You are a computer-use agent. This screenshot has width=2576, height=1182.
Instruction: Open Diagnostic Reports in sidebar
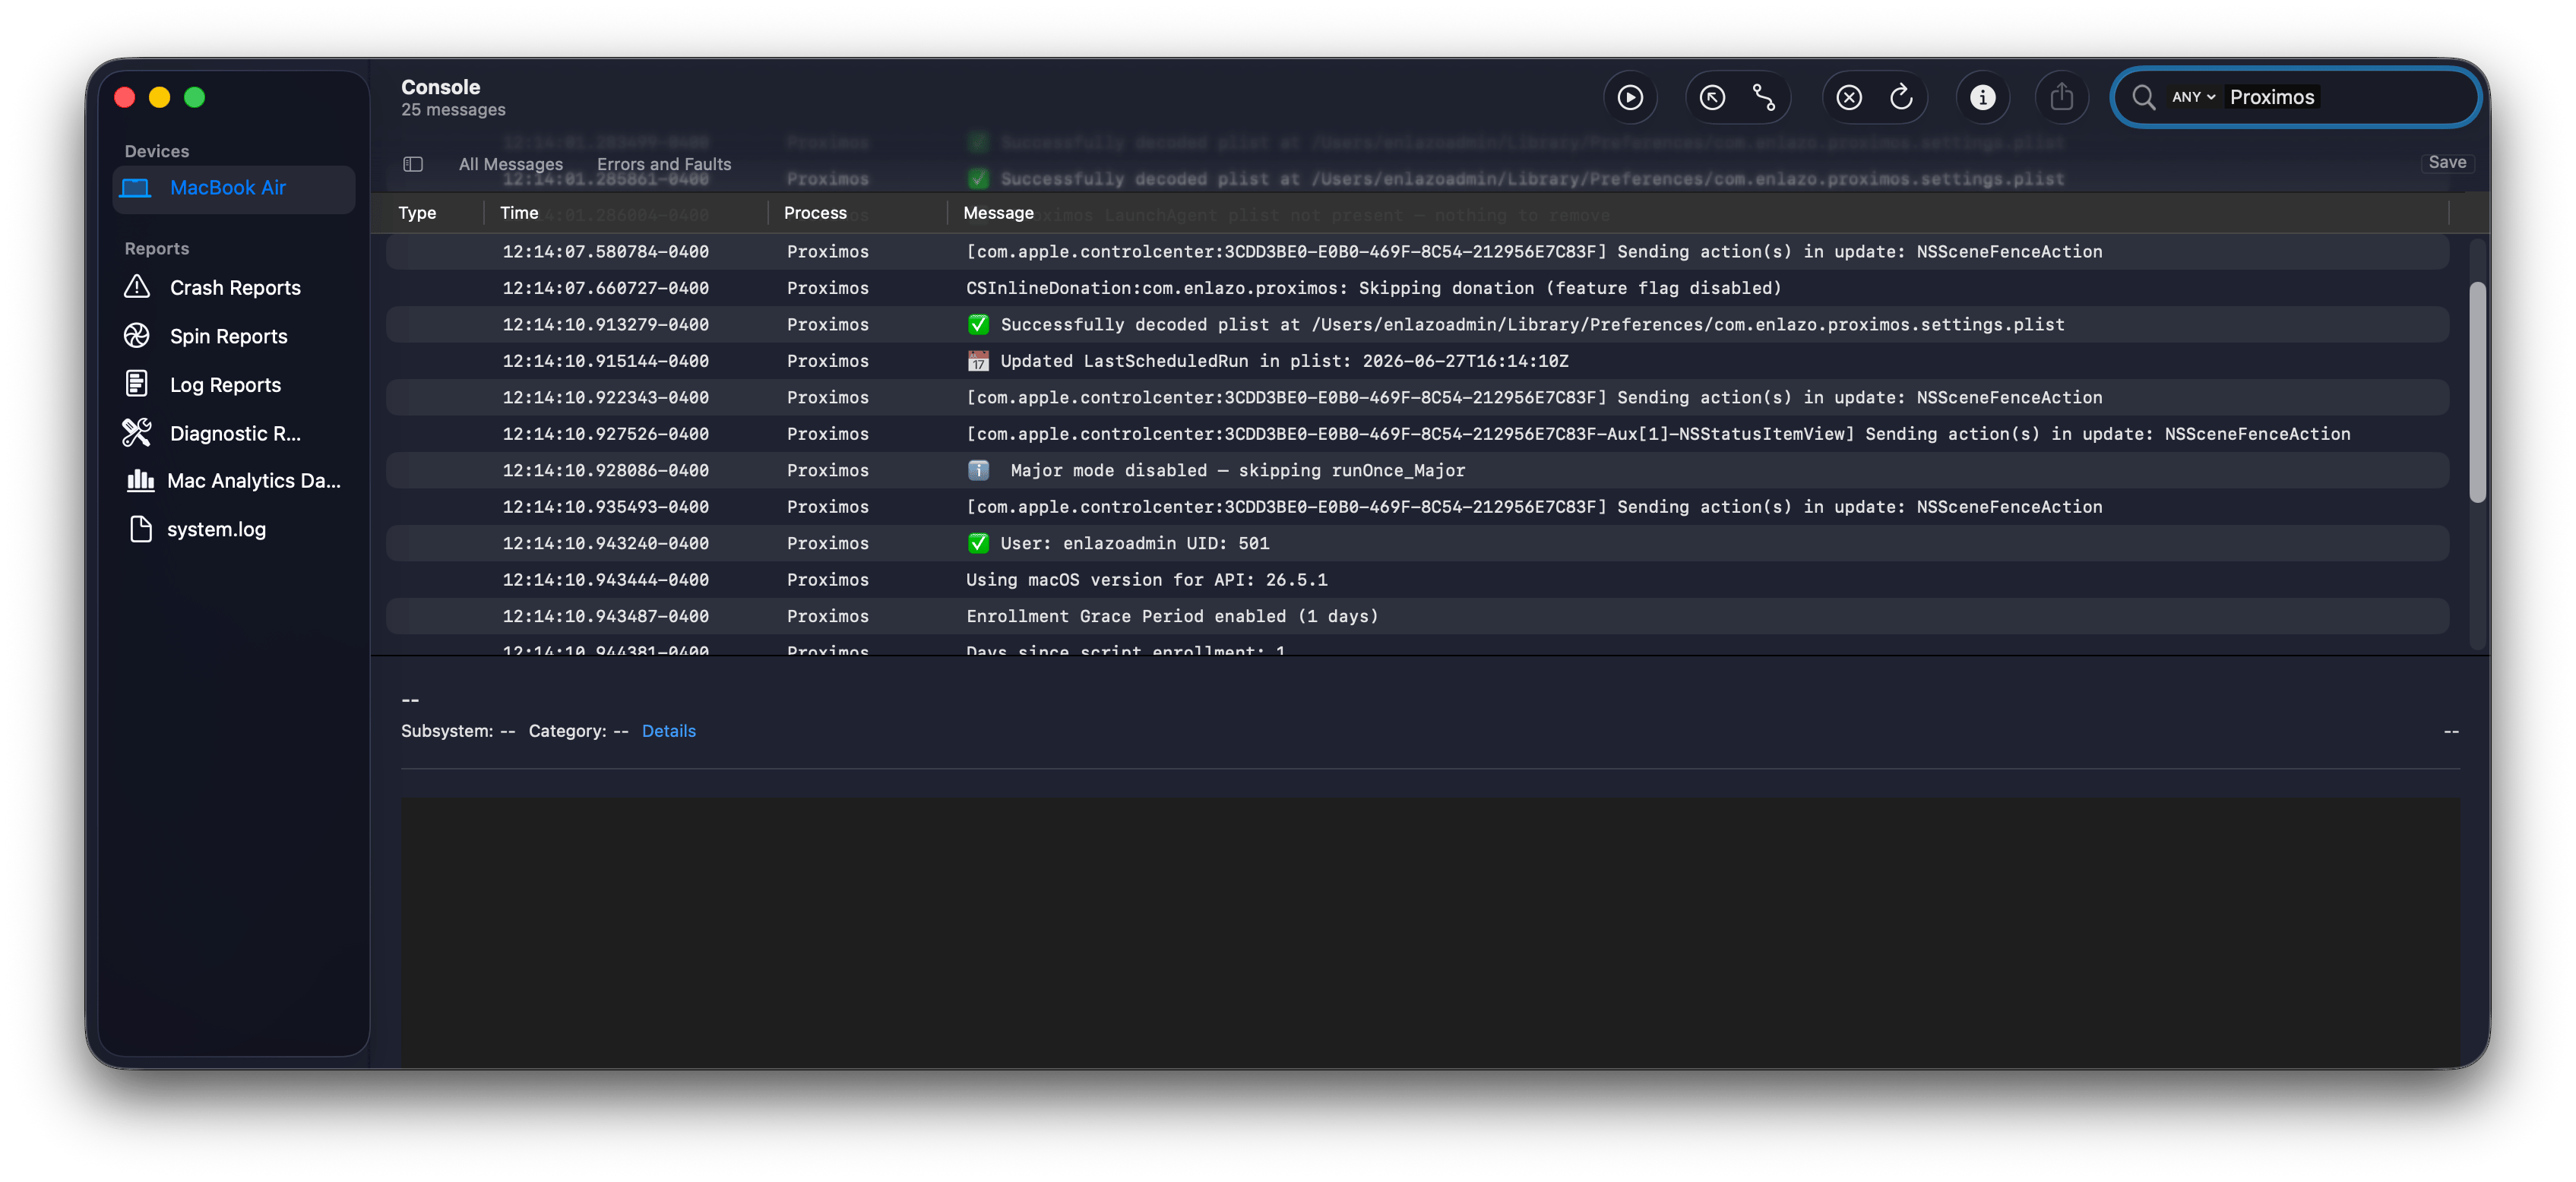pyautogui.click(x=234, y=433)
